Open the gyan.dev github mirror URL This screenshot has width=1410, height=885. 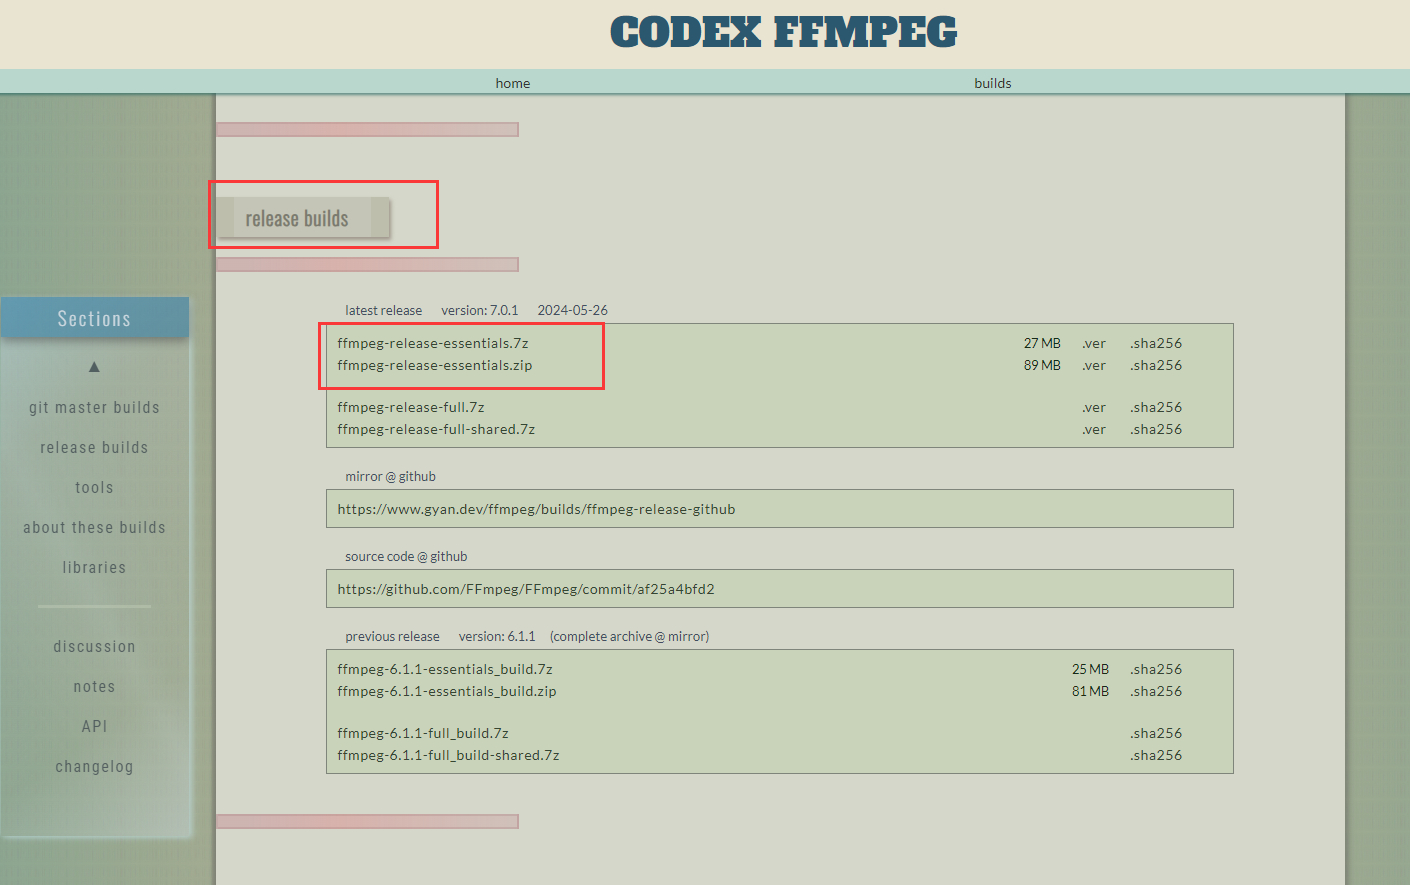(x=536, y=509)
